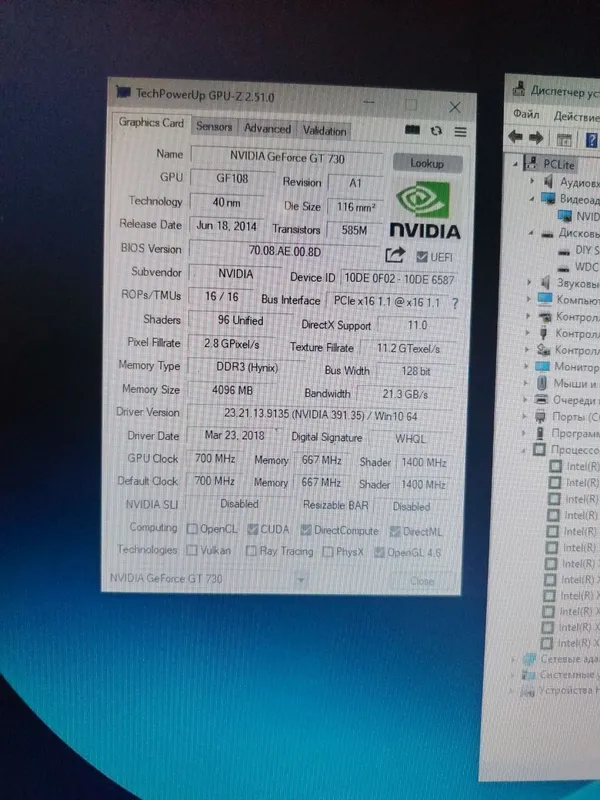Collapse the PCLite root node
Image resolution: width=600 pixels, height=800 pixels.
tap(515, 164)
